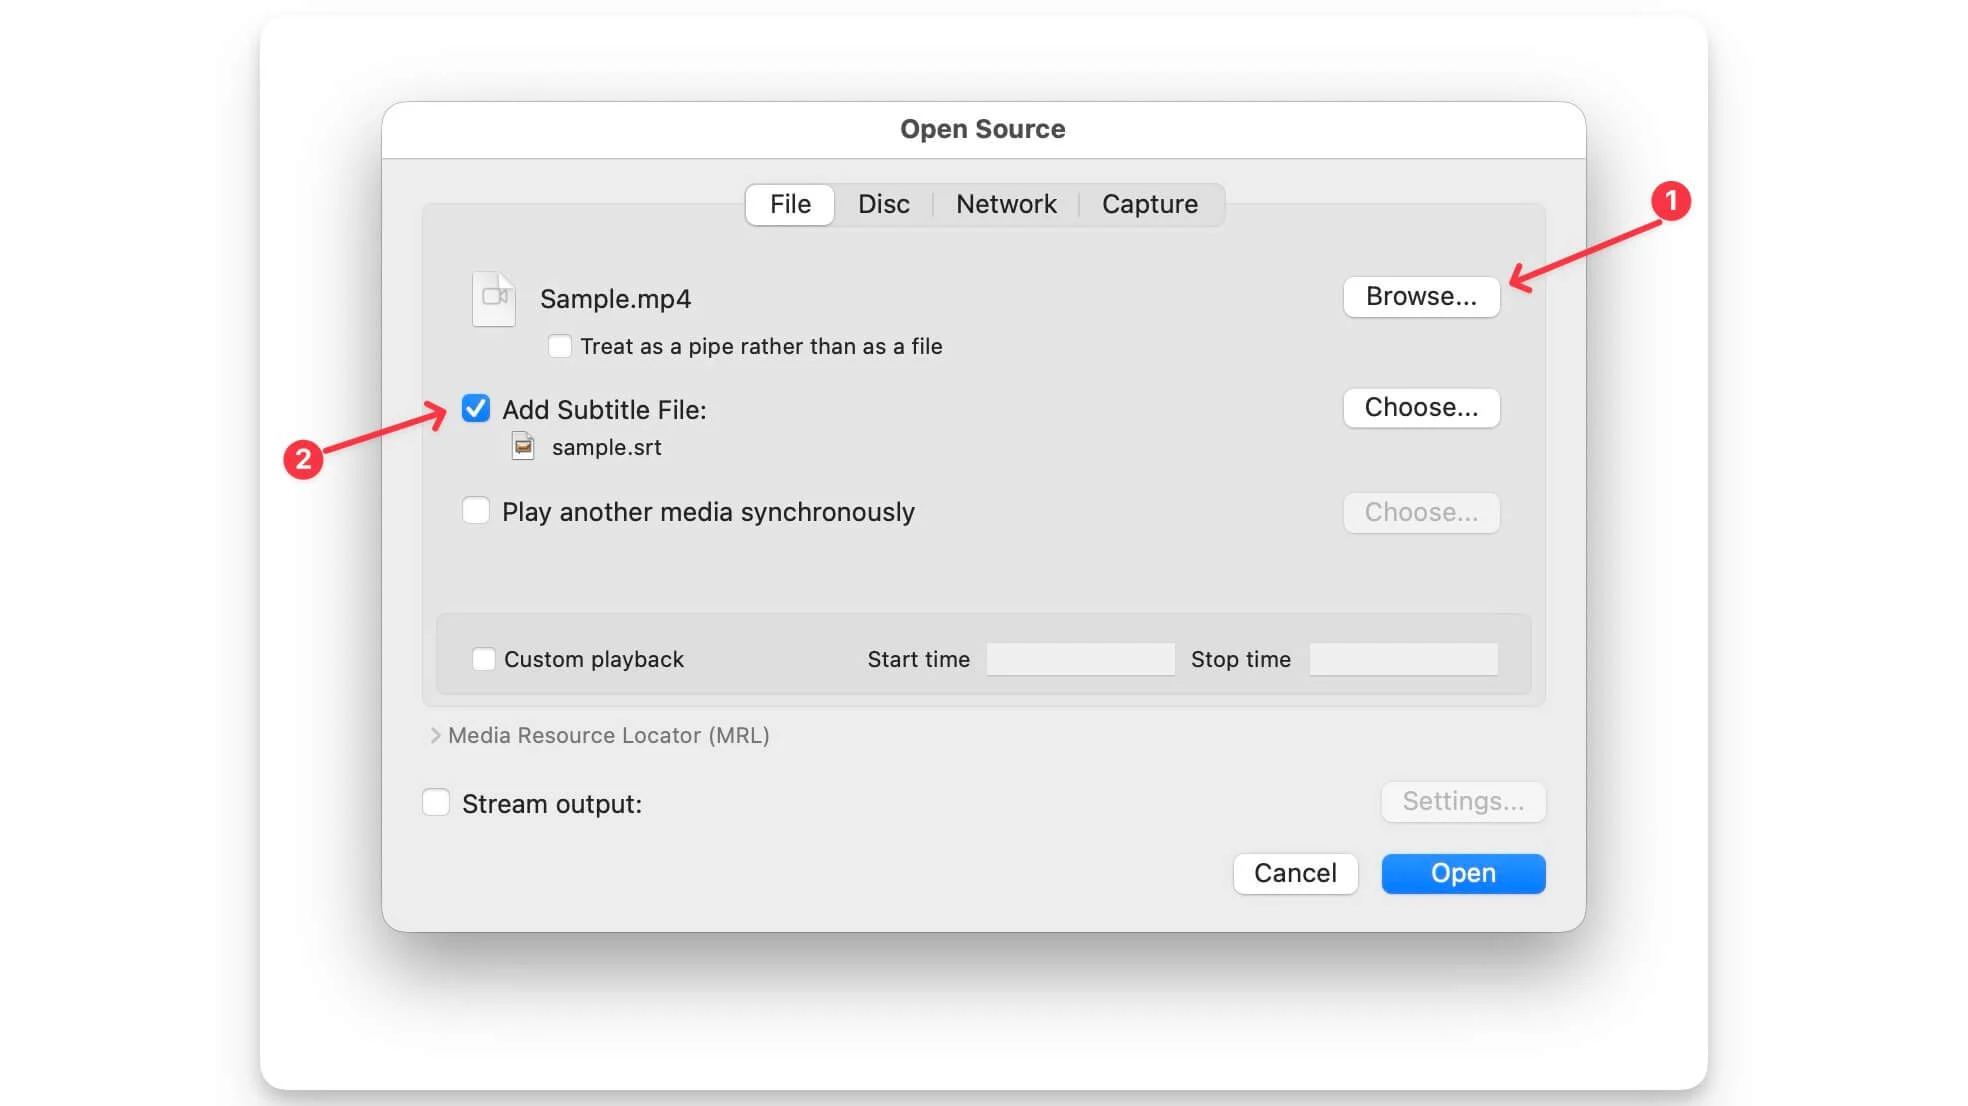Viewport: 1968px width, 1106px height.
Task: Toggle the Stream output checkbox
Action: click(436, 803)
